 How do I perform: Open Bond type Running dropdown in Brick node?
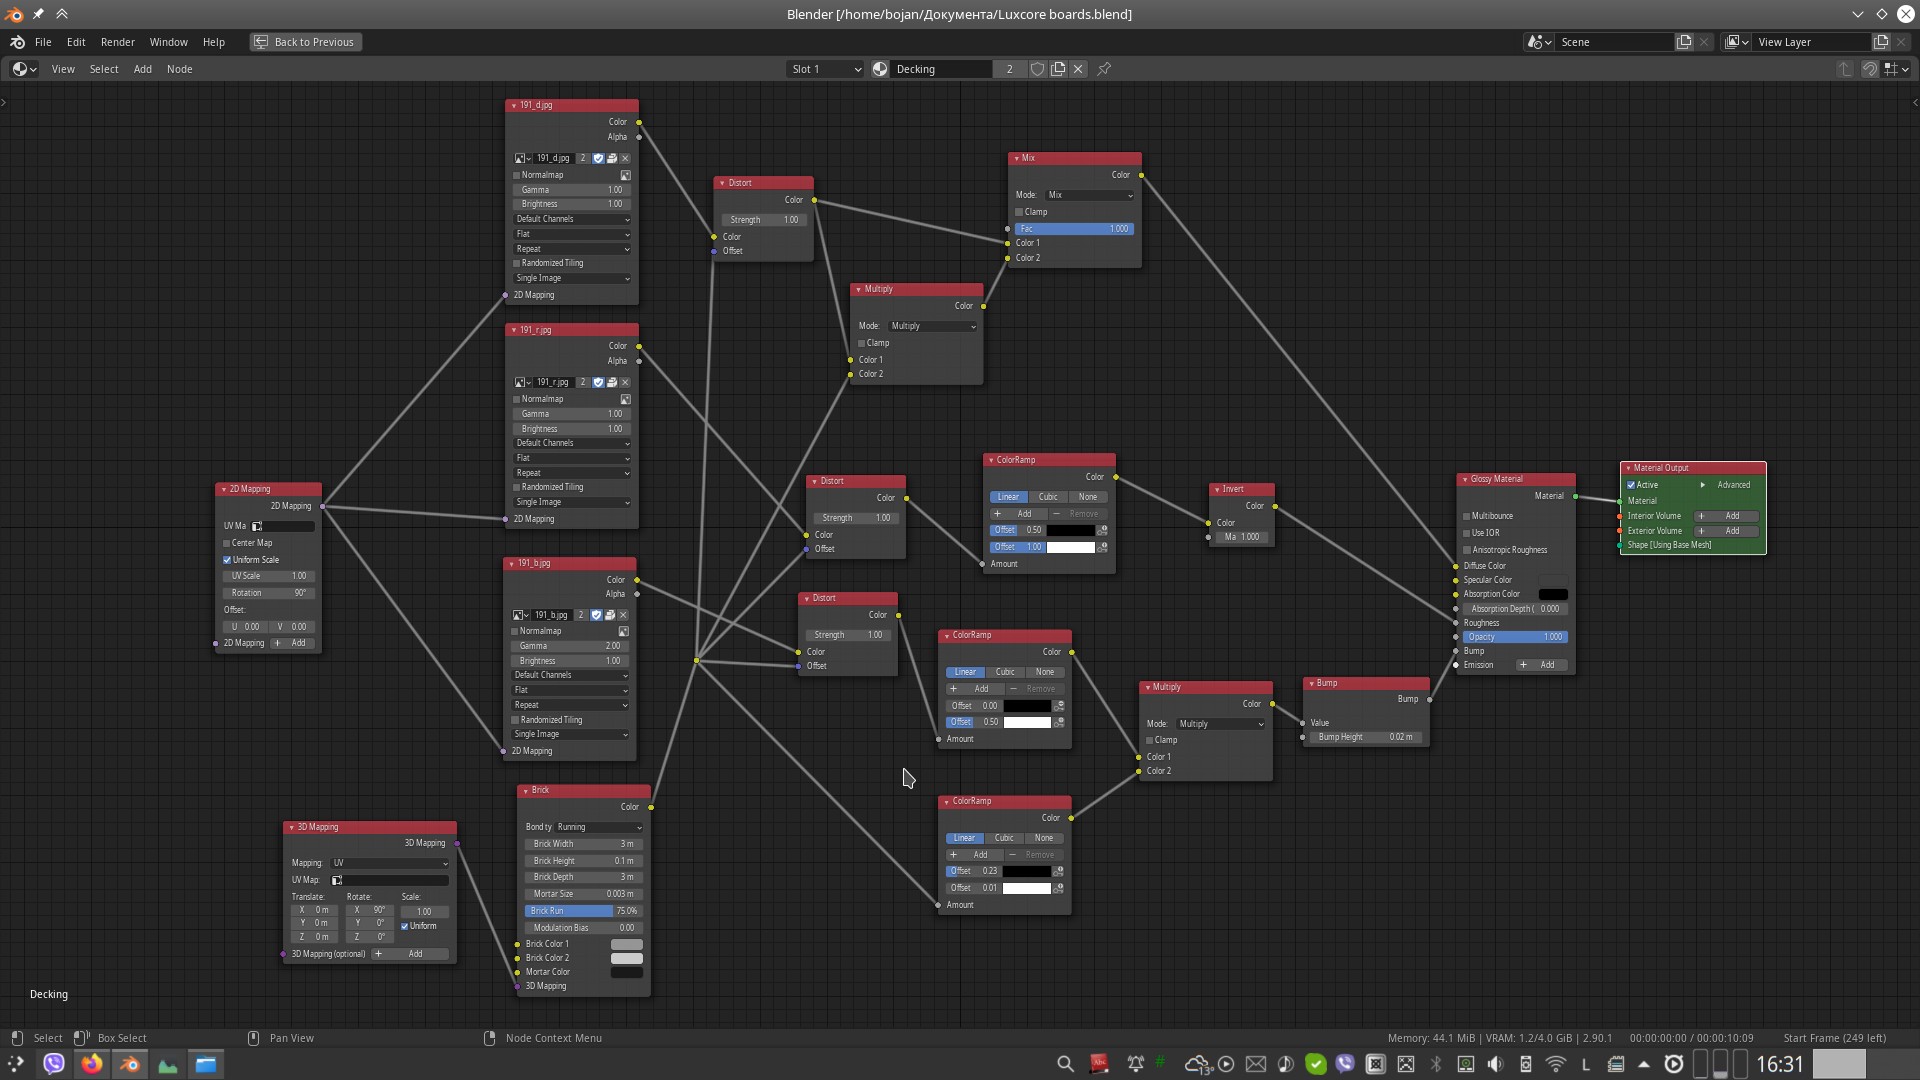pos(598,827)
